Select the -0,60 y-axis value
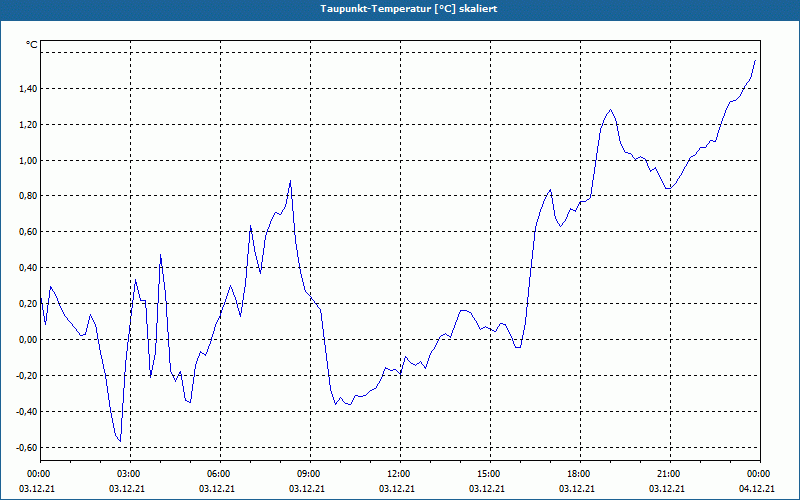Image resolution: width=800 pixels, height=500 pixels. coord(26,447)
